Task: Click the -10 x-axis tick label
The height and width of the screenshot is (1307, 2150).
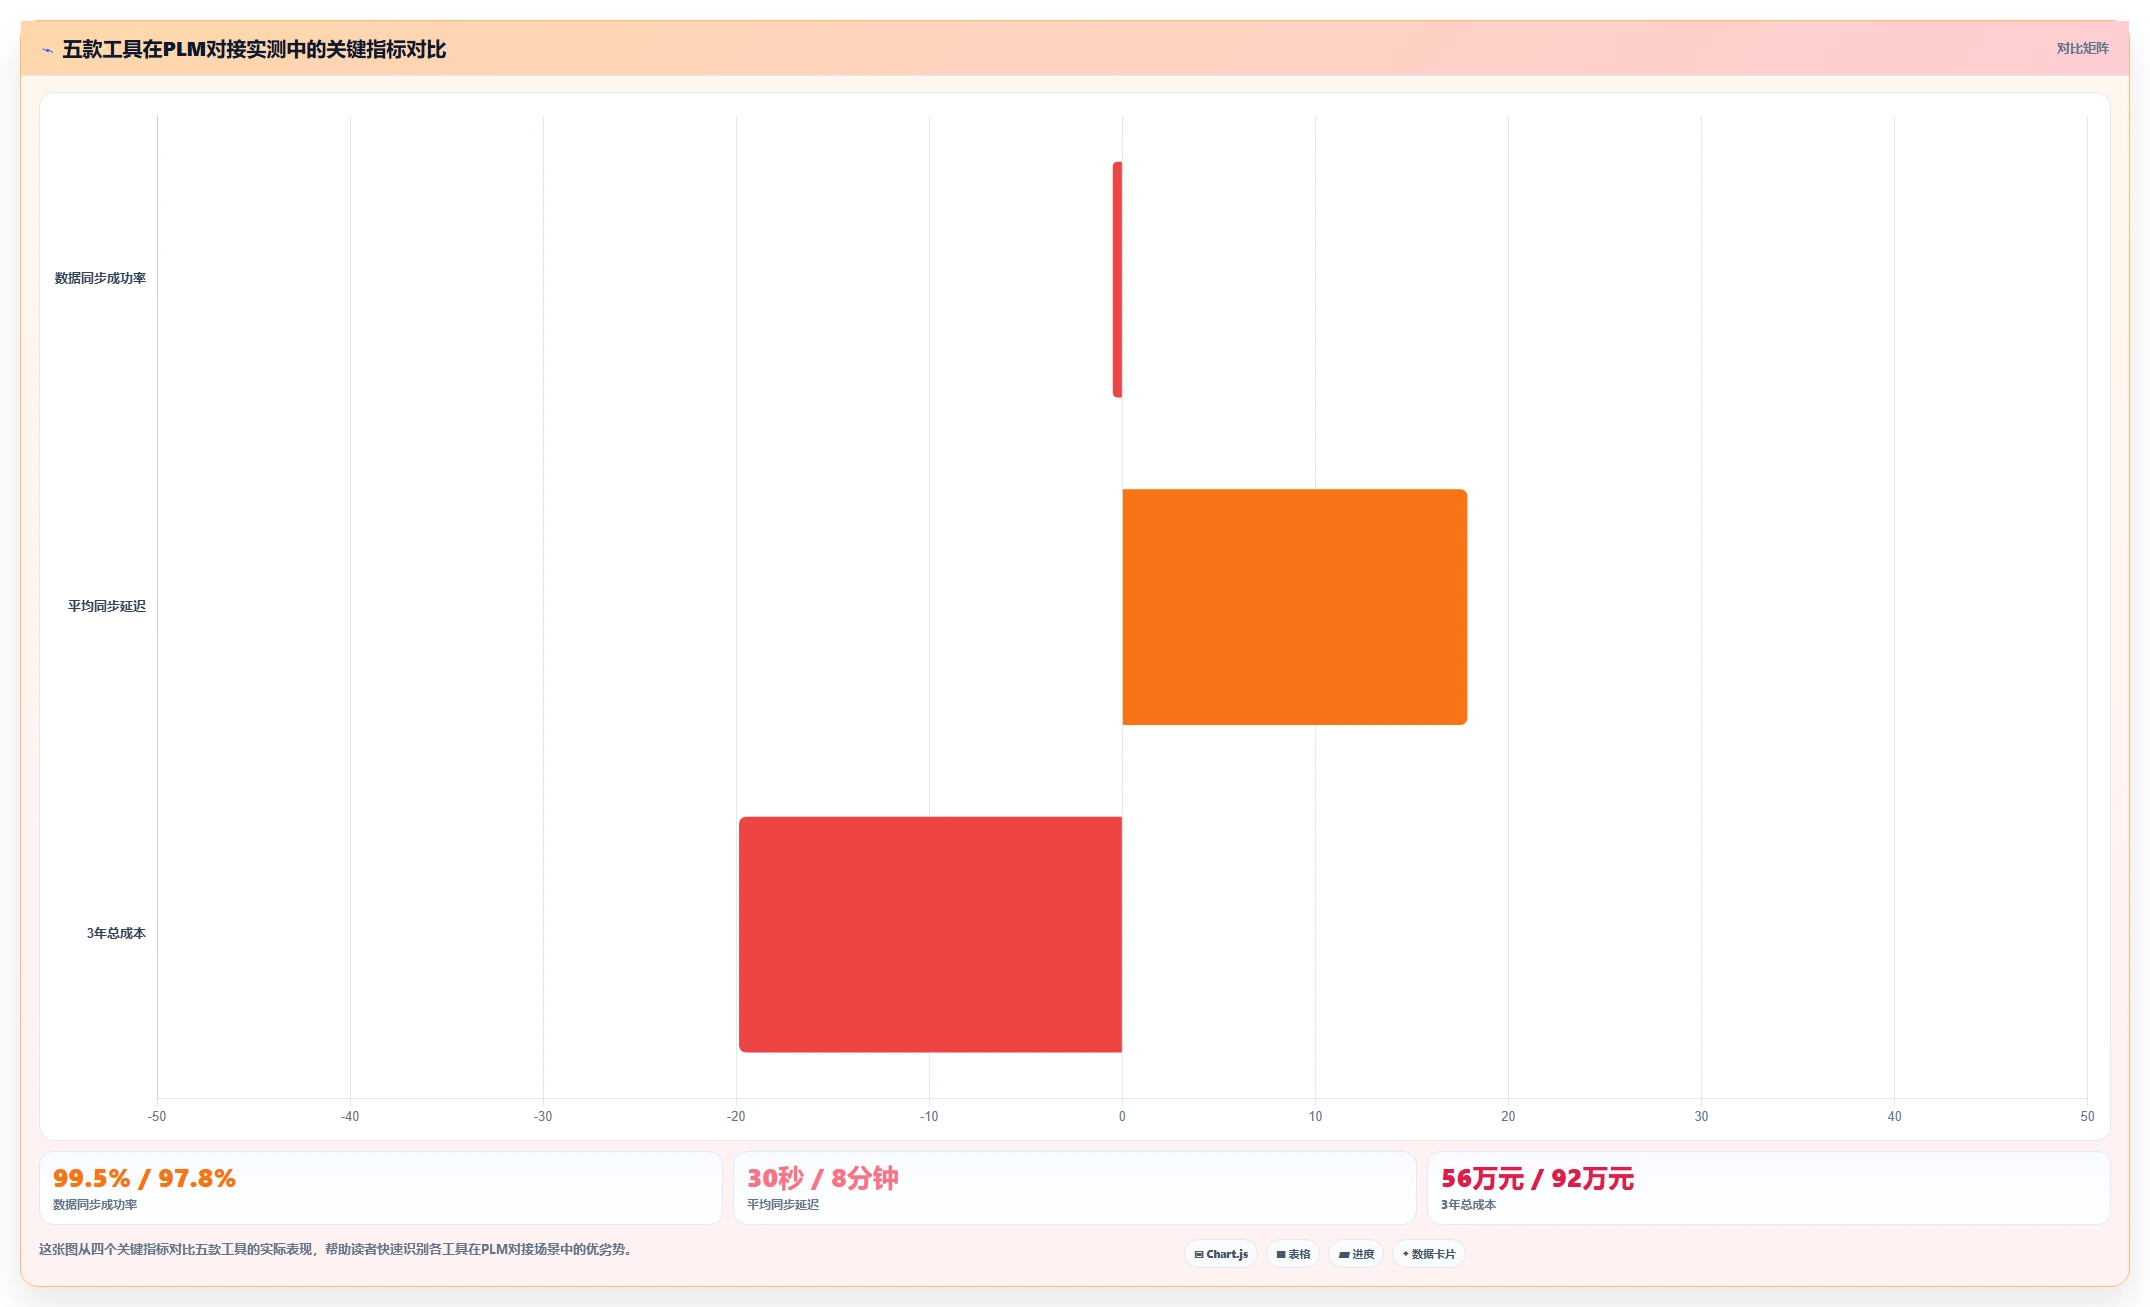Action: click(x=929, y=1116)
